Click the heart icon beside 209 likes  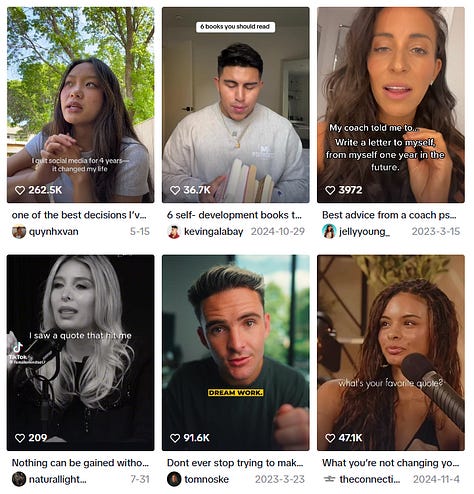20,438
